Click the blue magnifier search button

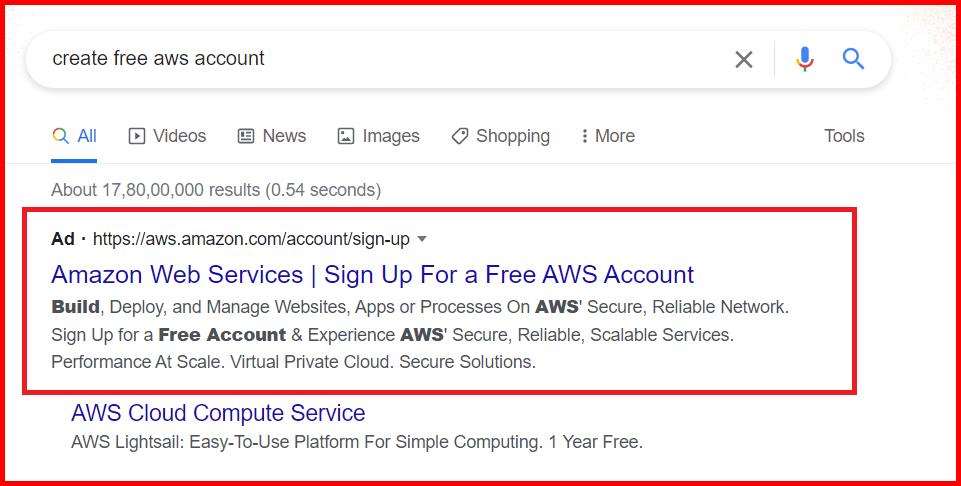point(853,60)
